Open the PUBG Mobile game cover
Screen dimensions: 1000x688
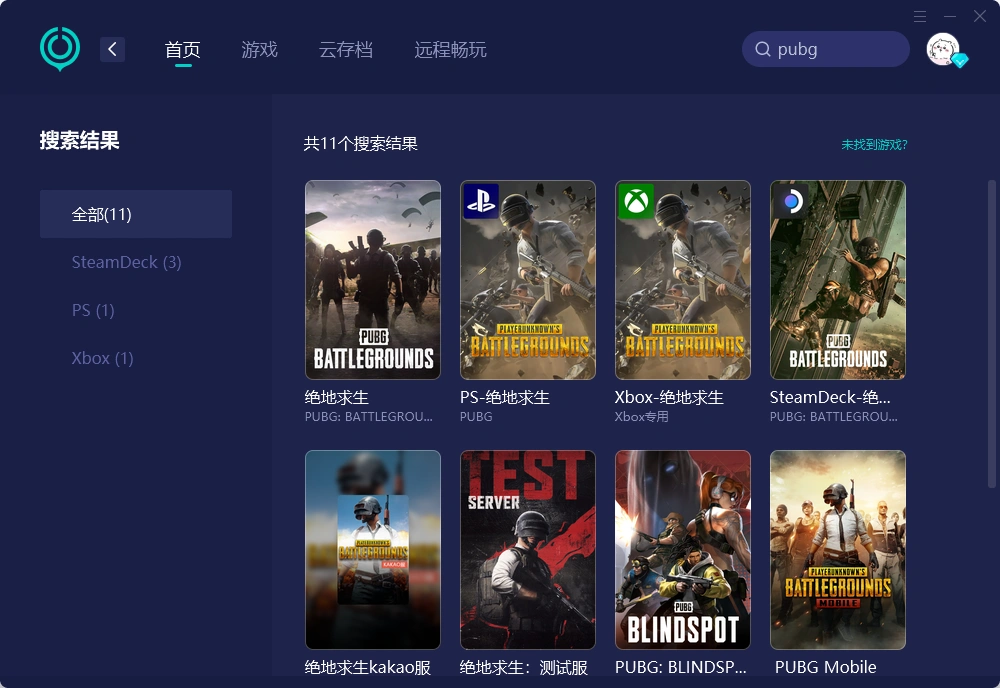[x=838, y=550]
